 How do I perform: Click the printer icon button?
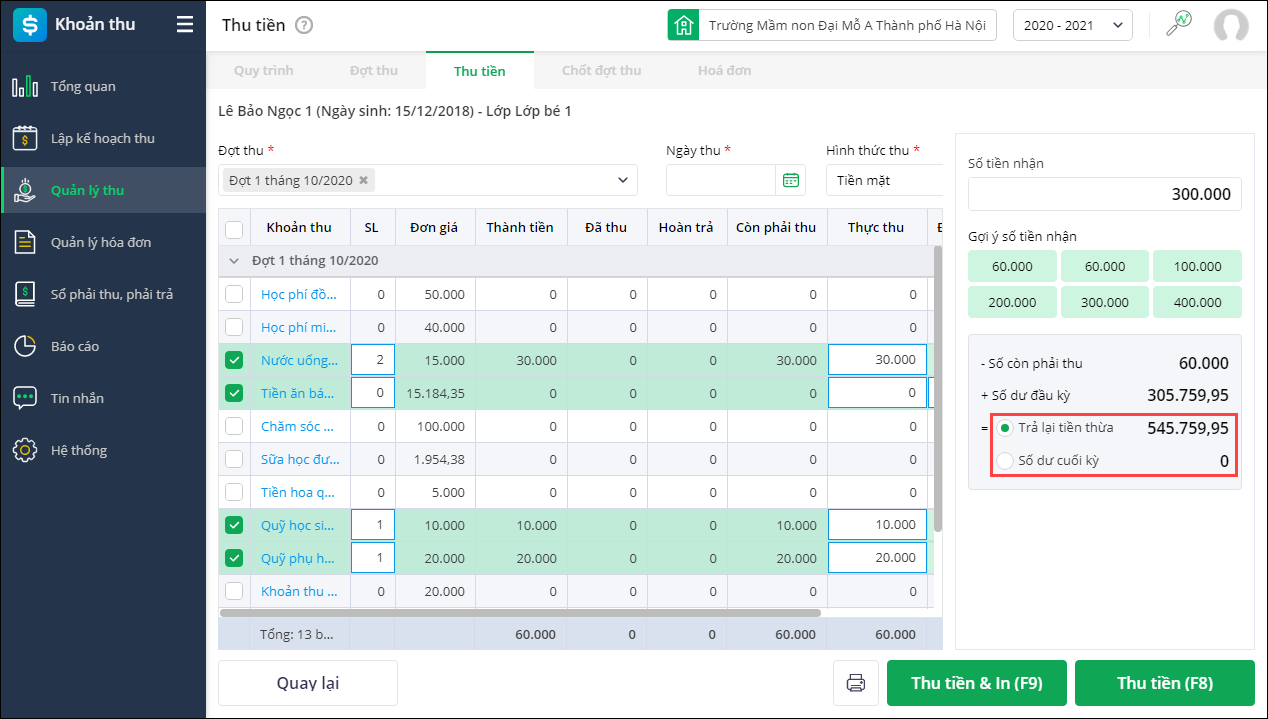855,683
